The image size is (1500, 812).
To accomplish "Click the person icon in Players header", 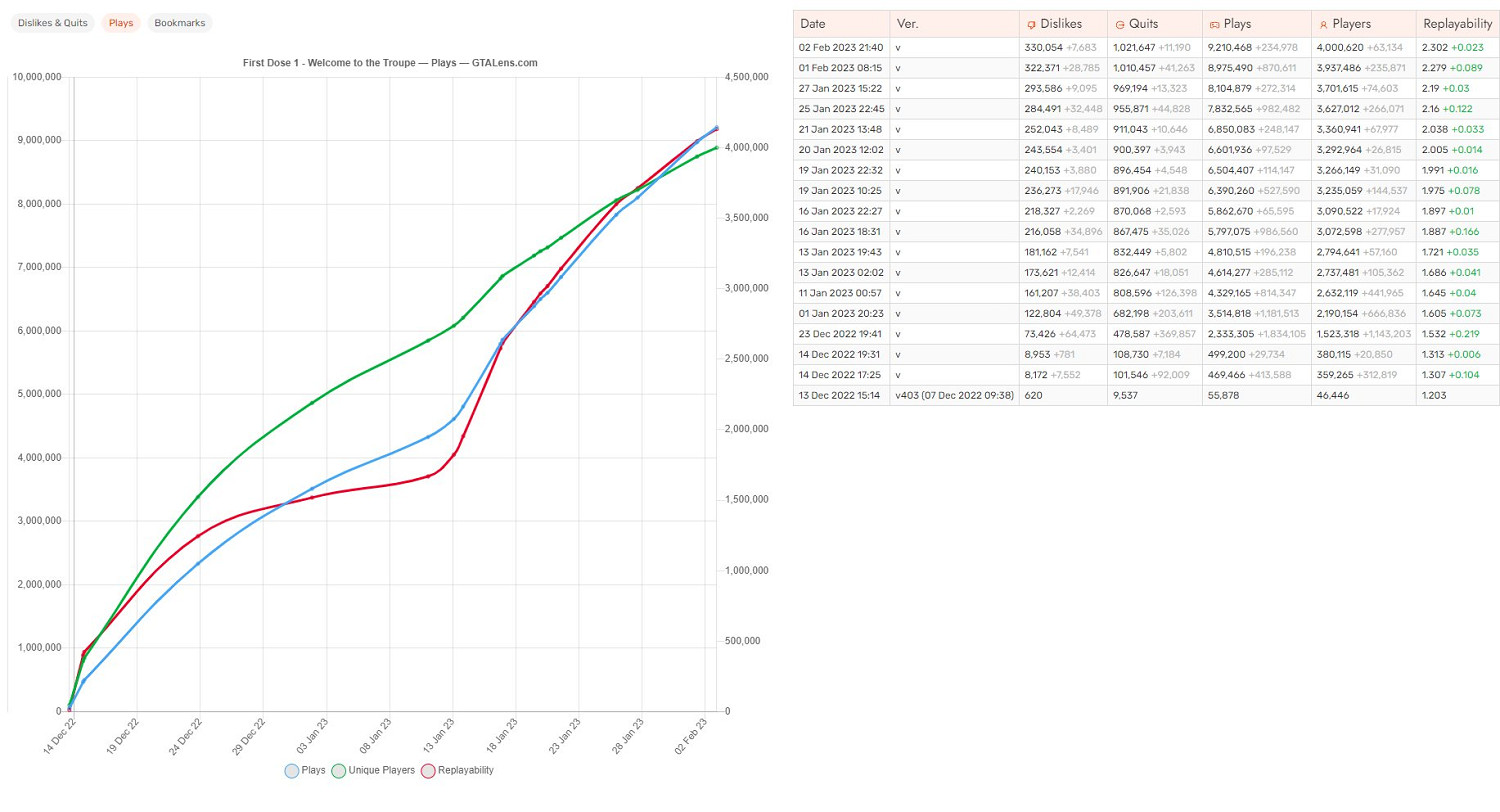I will [1323, 24].
